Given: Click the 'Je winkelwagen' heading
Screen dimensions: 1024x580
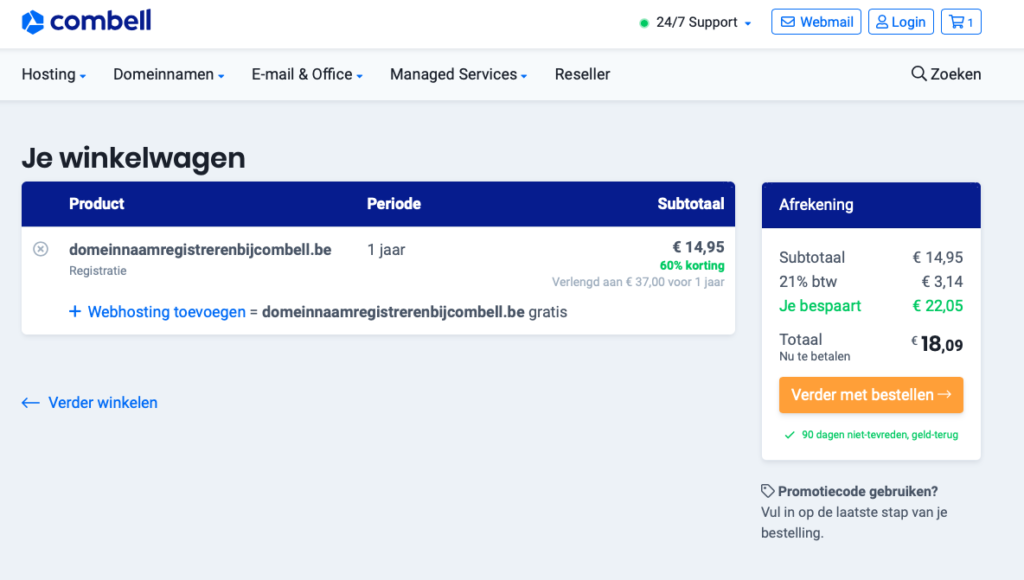Looking at the screenshot, I should coord(133,158).
